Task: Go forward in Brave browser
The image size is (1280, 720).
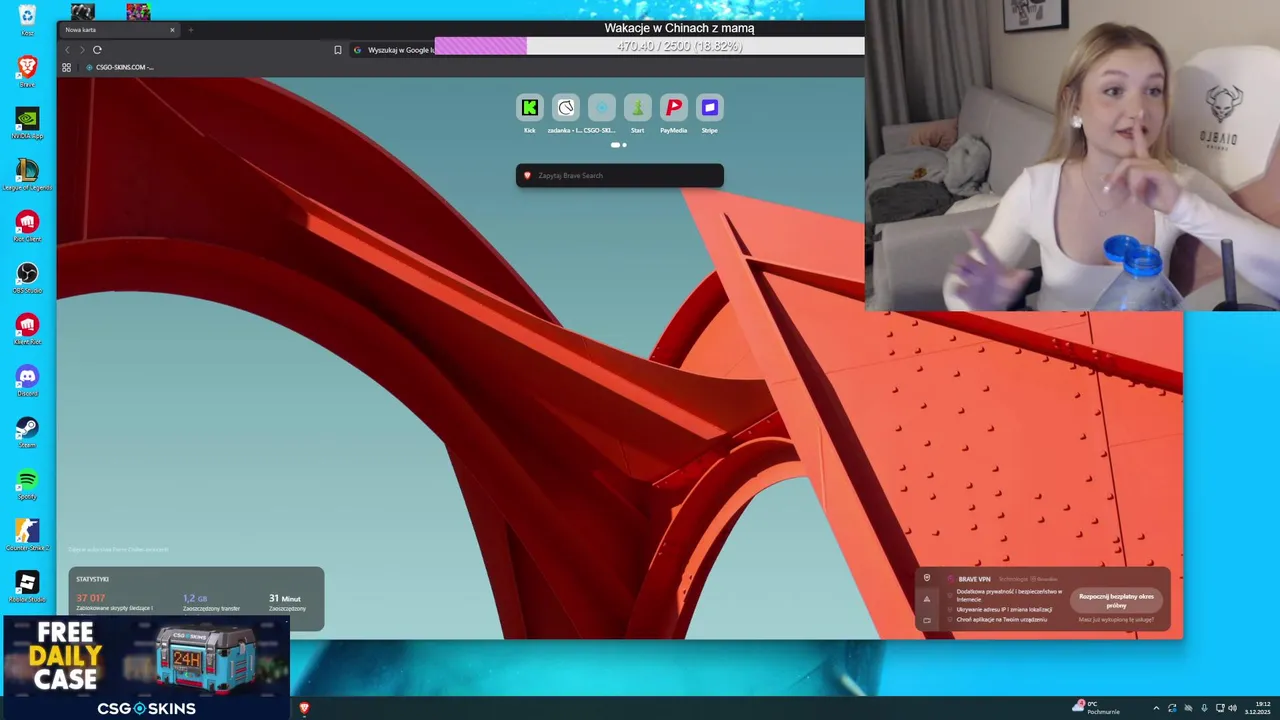Action: [x=81, y=50]
